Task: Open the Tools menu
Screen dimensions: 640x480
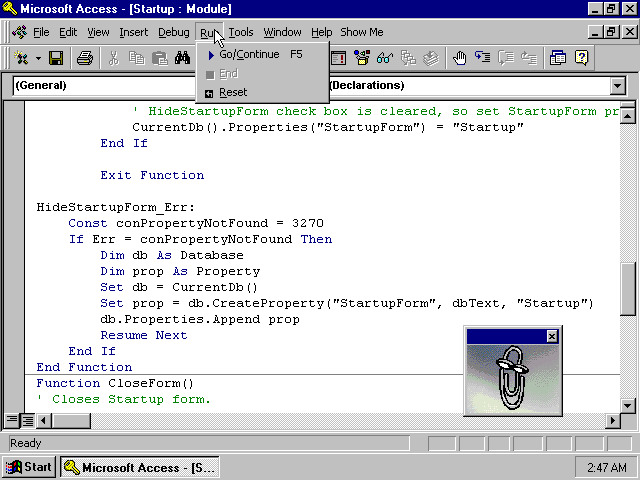Action: click(x=241, y=32)
